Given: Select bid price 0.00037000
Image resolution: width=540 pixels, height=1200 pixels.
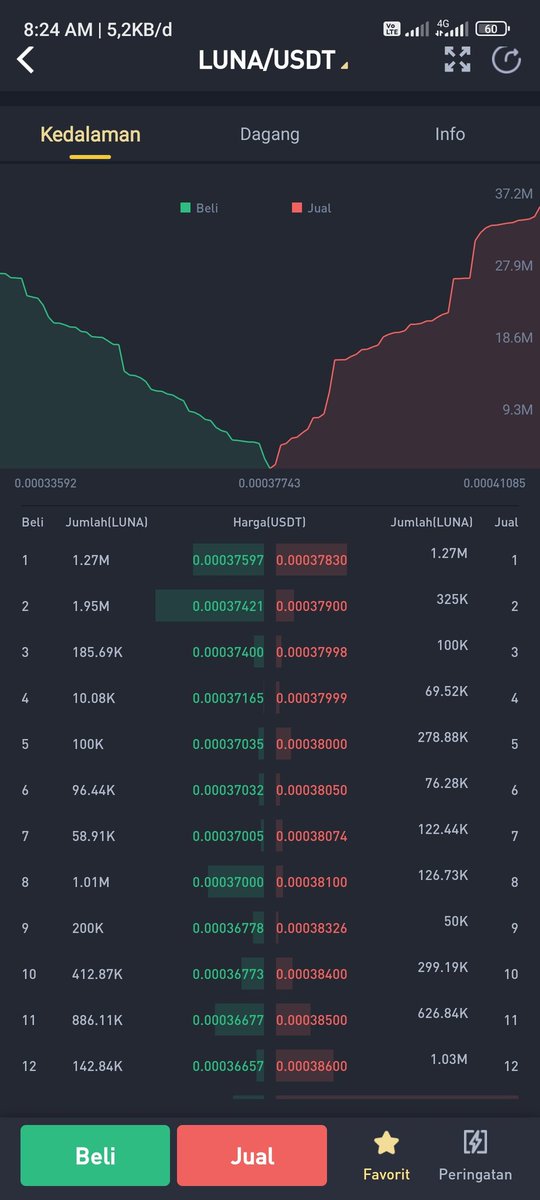Looking at the screenshot, I should coord(228,882).
